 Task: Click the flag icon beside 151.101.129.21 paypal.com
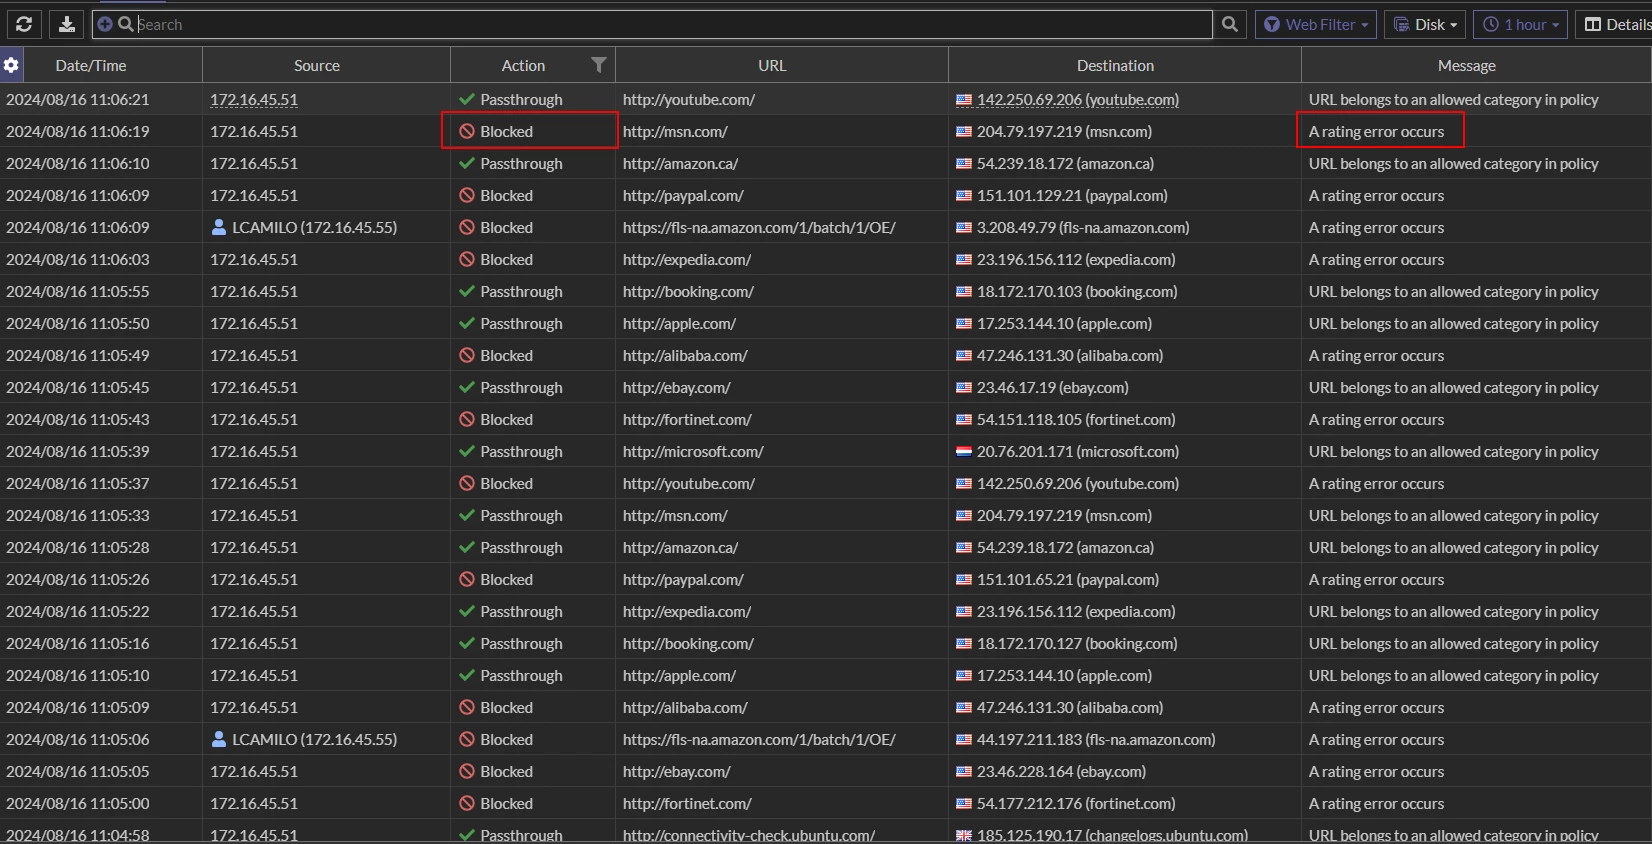click(964, 195)
